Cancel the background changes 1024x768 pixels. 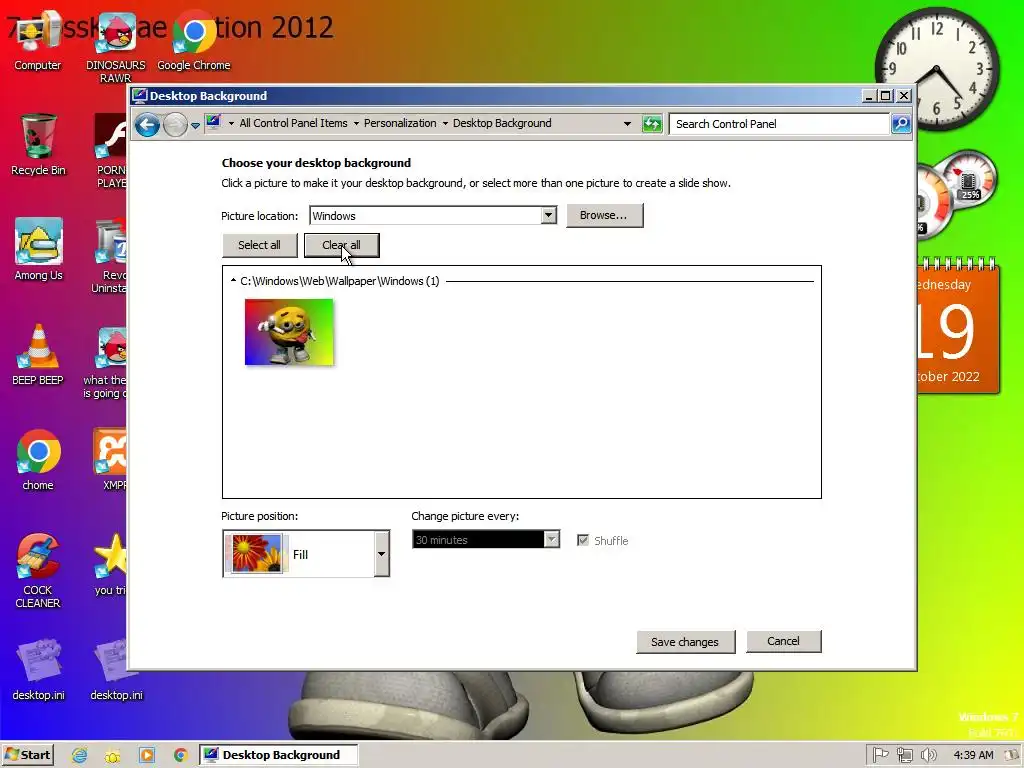[783, 641]
